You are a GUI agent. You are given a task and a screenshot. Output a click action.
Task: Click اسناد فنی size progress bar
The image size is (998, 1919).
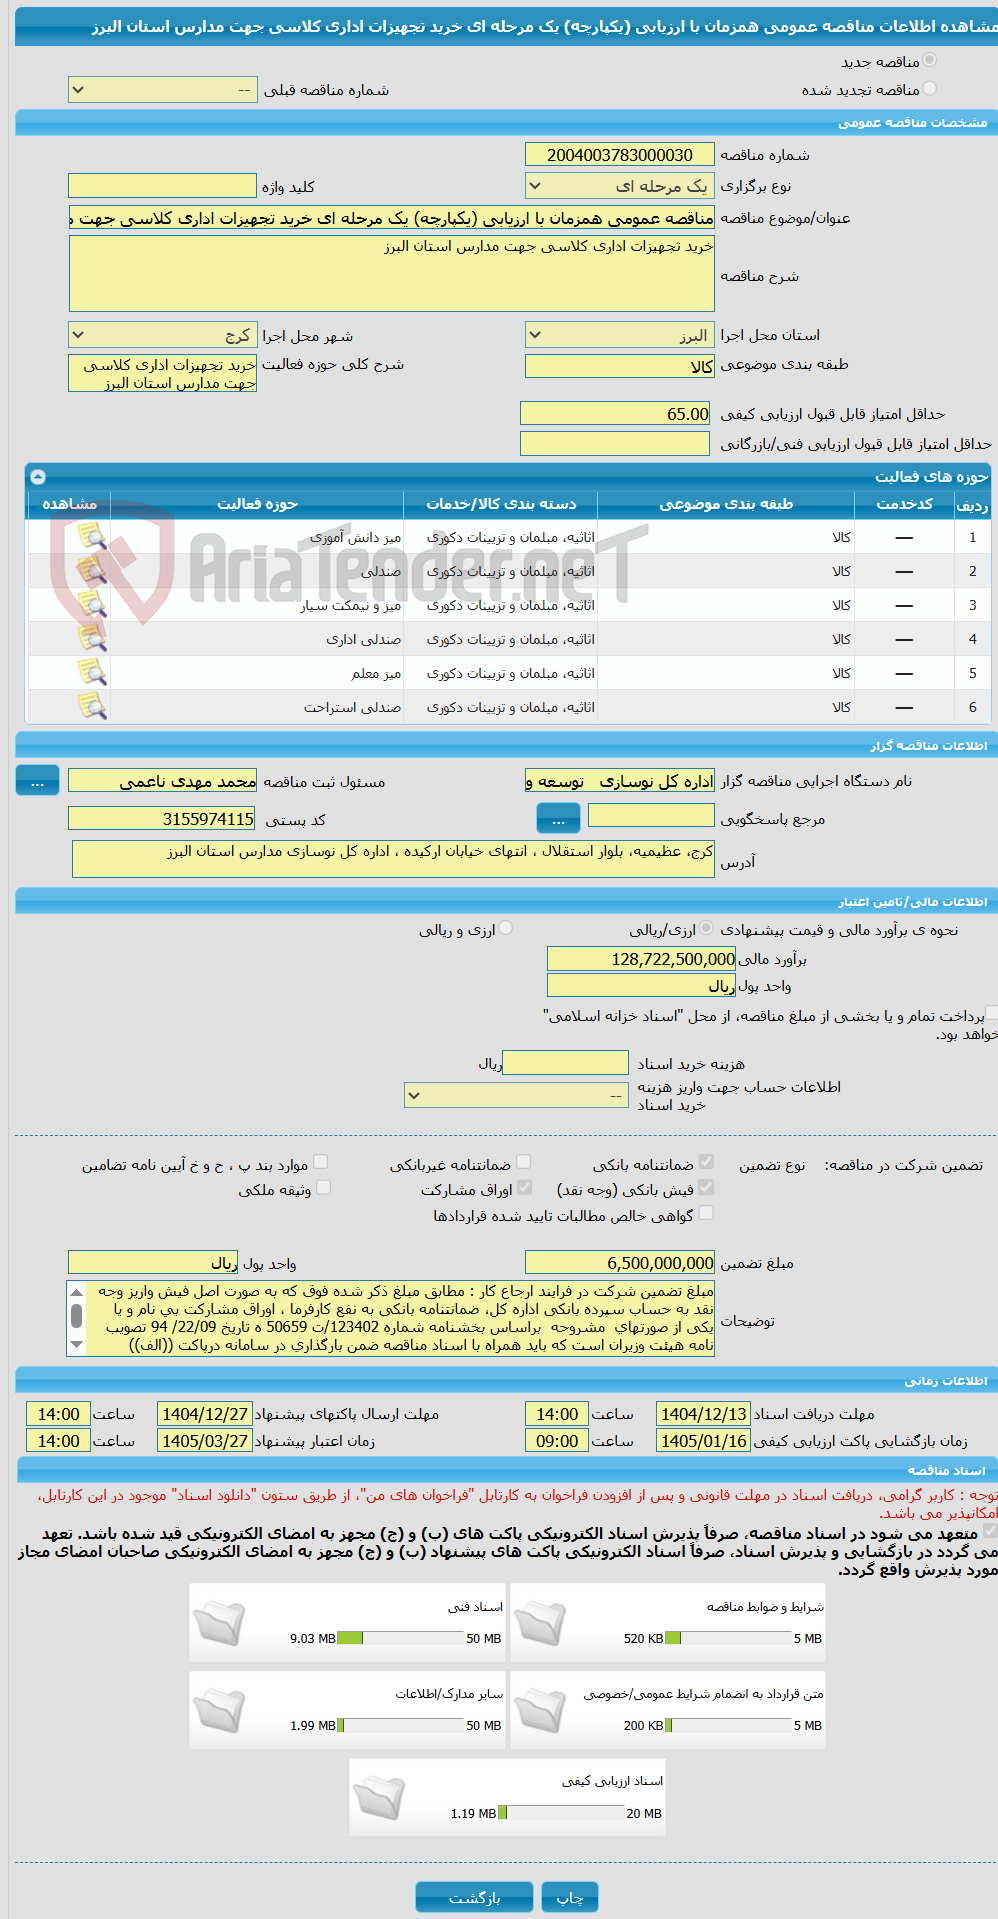400,1638
